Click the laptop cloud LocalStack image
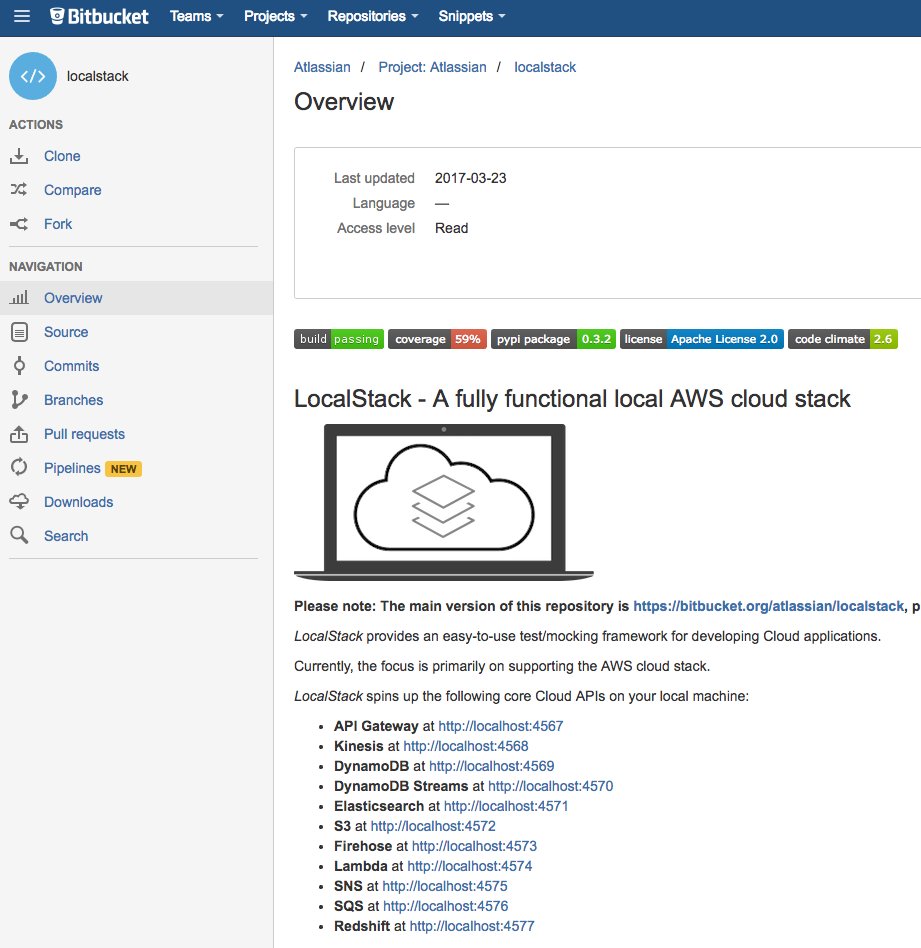The image size is (921, 948). [x=444, y=502]
